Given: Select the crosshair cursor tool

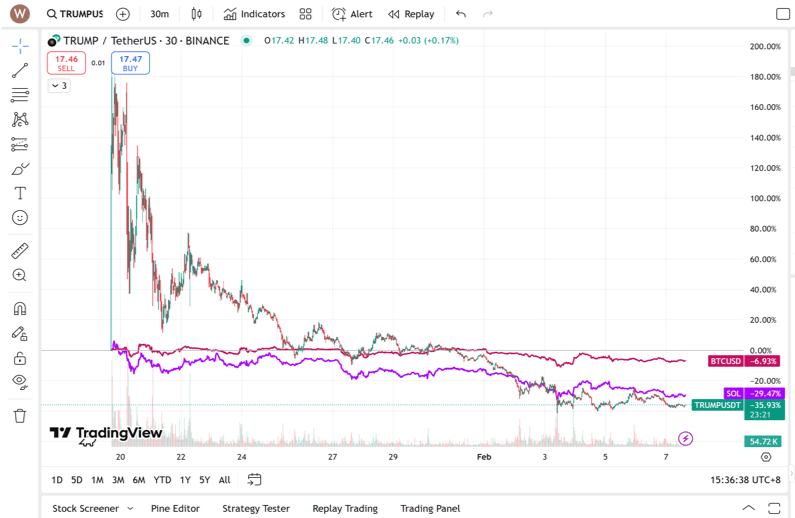Looking at the screenshot, I should pyautogui.click(x=20, y=46).
